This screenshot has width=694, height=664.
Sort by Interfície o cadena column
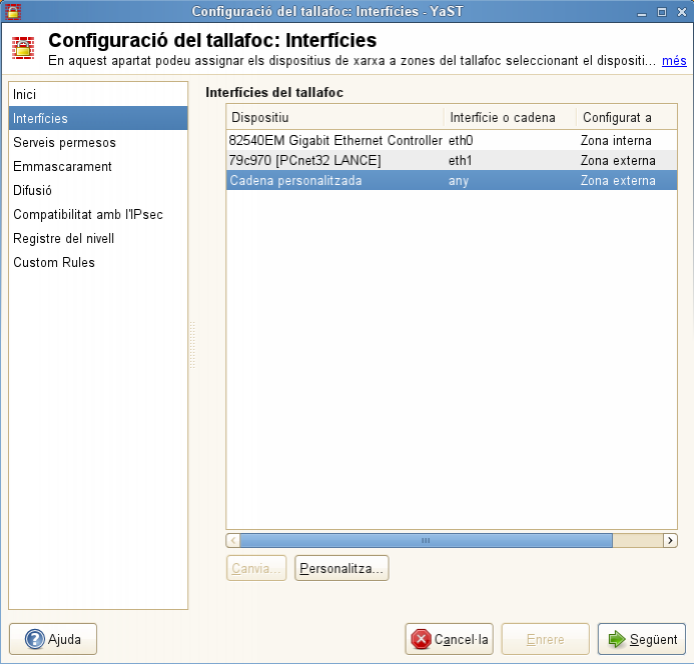pos(509,117)
